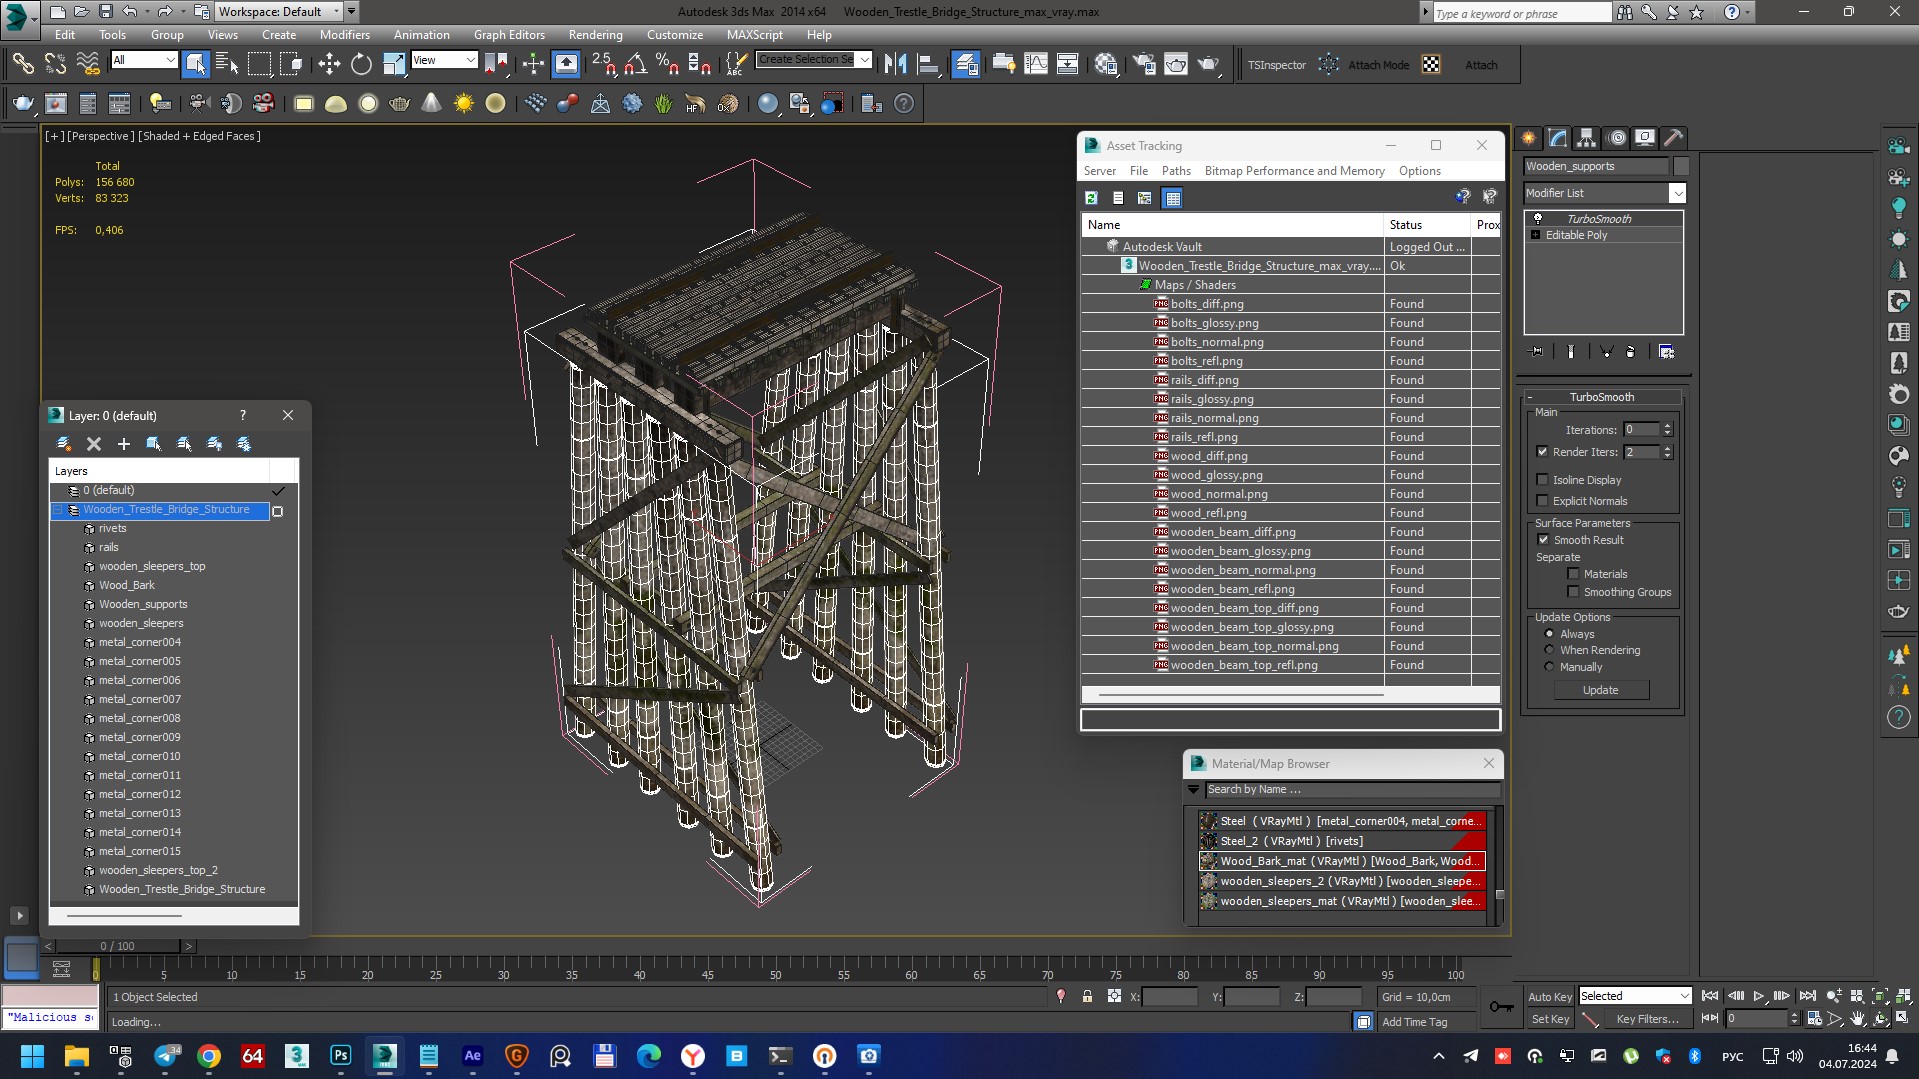Screen dimensions: 1919x1079
Task: Open After Effects from the taskbar
Action: click(473, 1055)
